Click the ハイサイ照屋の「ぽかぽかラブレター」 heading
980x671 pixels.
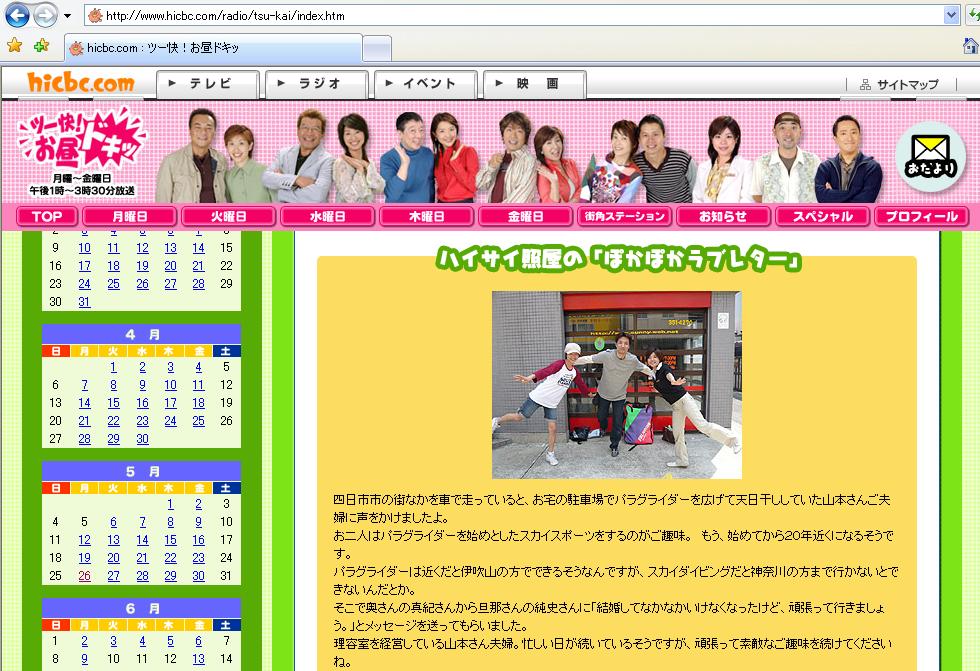pyautogui.click(x=619, y=259)
